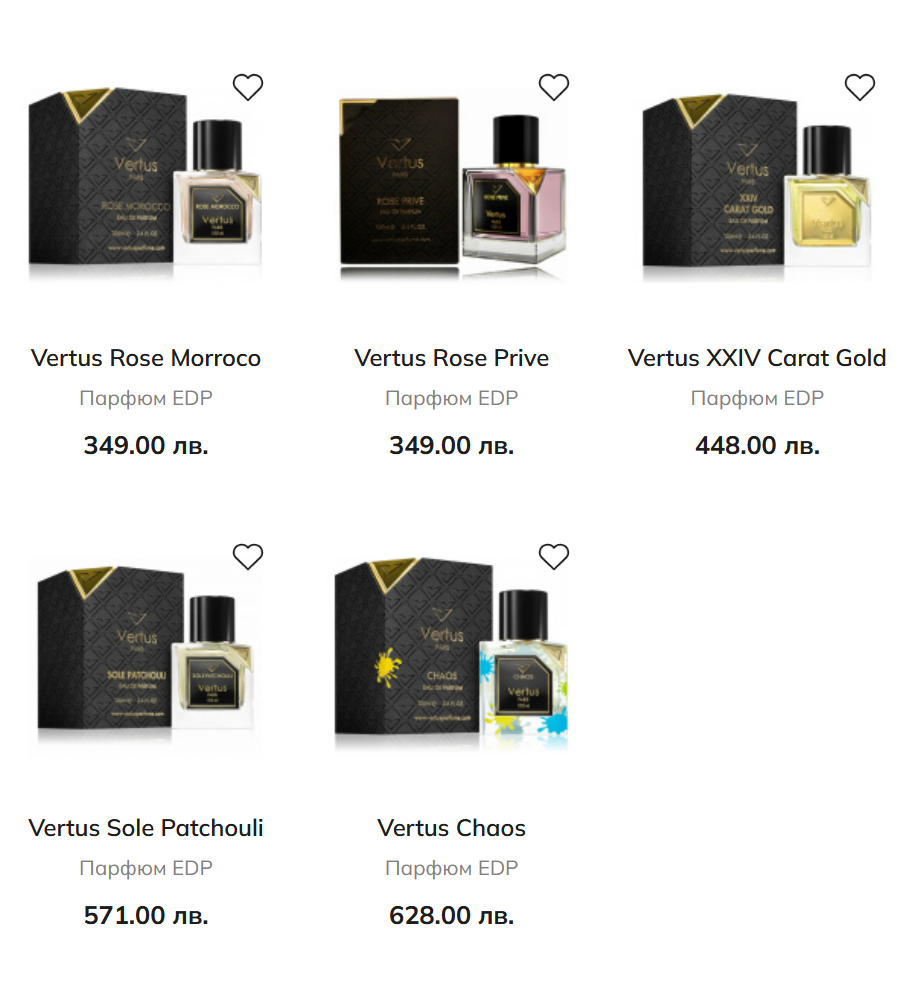View the Vertus Rose Prive product photo
This screenshot has height=983, width=907.
tap(451, 187)
